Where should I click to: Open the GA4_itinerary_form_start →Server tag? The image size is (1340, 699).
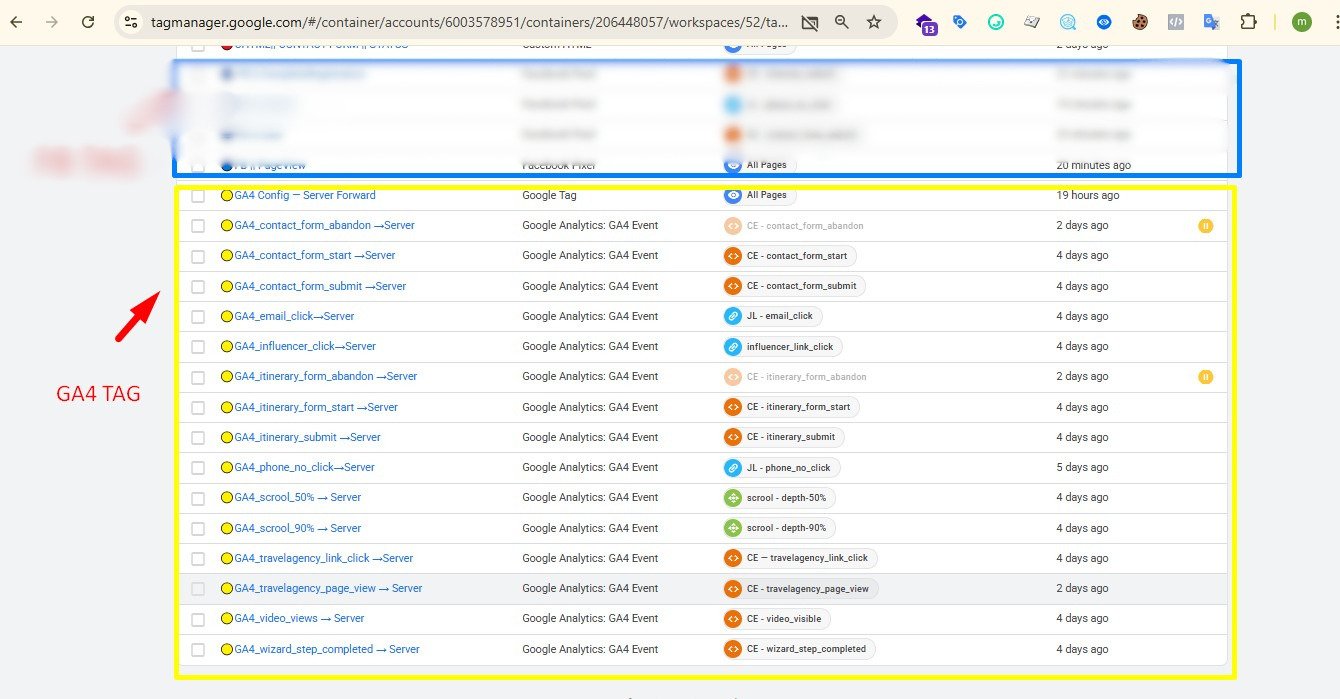tap(316, 407)
